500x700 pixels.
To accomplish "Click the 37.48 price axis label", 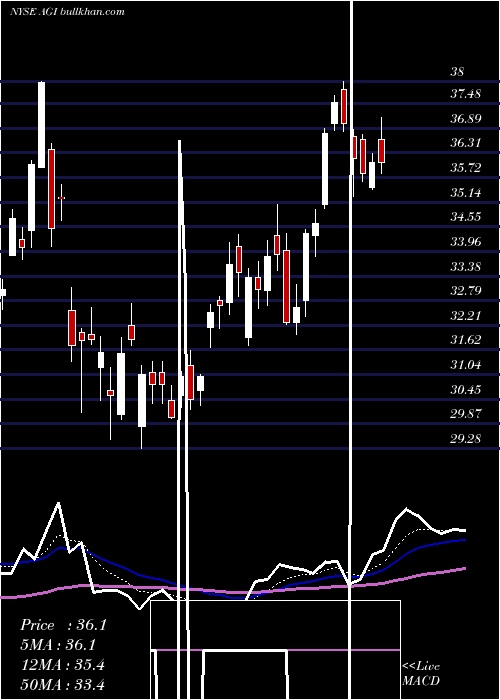I will pyautogui.click(x=466, y=94).
